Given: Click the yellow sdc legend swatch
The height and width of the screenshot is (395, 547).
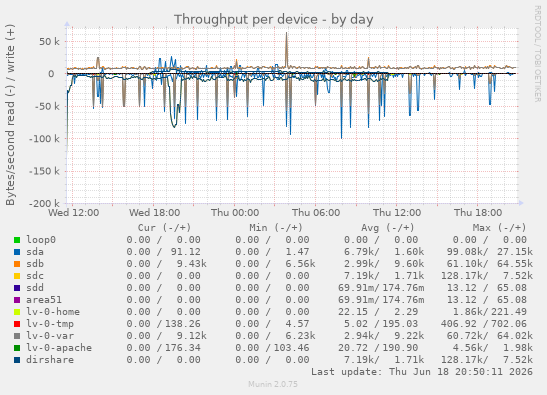Looking at the screenshot, I should [x=17, y=276].
